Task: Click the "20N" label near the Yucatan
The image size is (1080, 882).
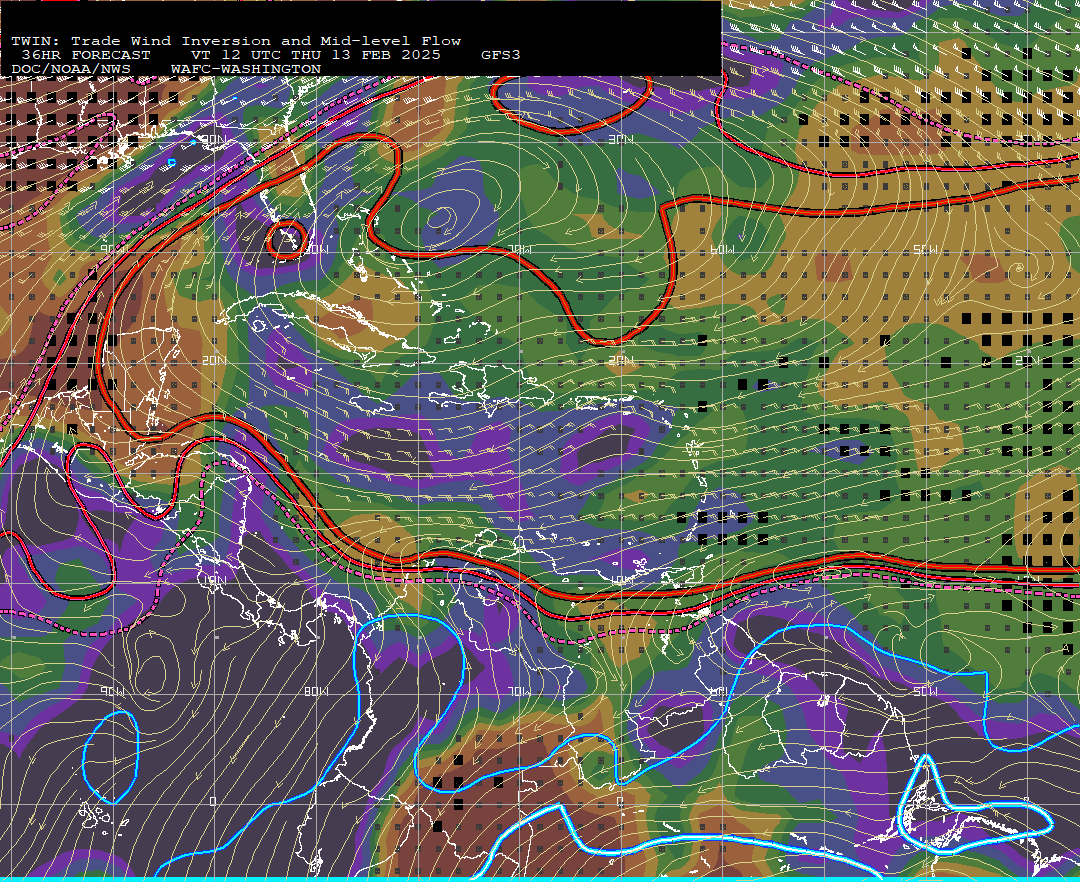Action: pos(214,360)
